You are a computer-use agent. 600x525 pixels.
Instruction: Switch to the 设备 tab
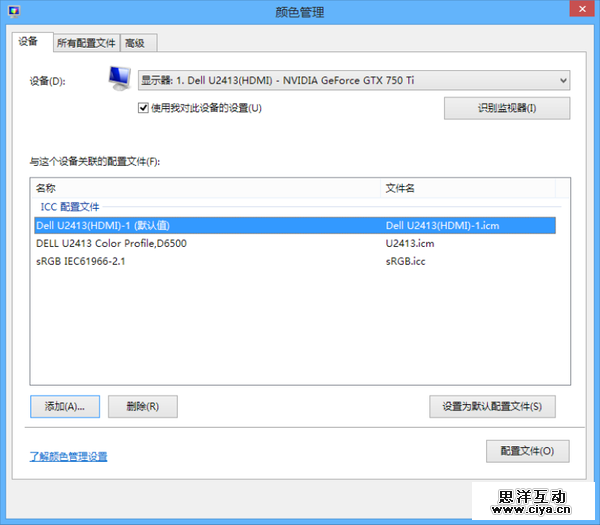28,42
